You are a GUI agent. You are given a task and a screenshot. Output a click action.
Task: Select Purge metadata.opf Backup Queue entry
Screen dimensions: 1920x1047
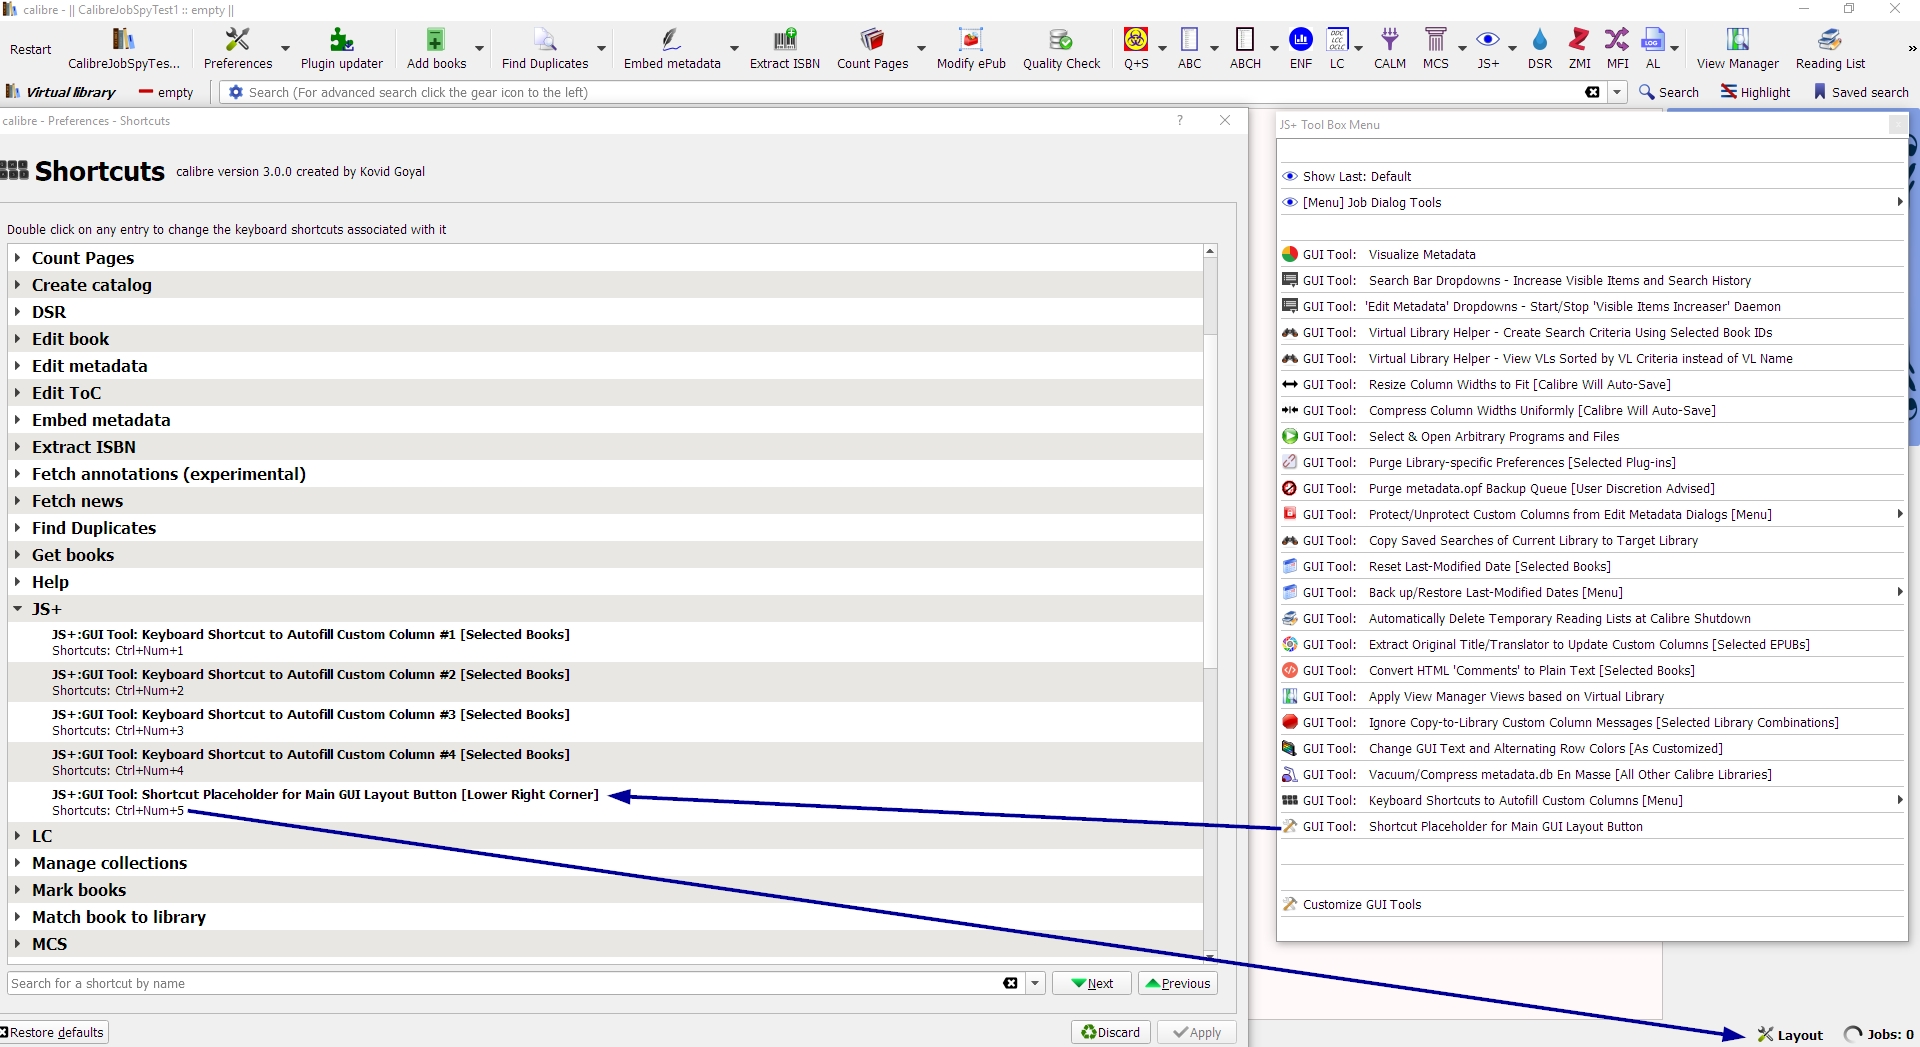click(1592, 488)
